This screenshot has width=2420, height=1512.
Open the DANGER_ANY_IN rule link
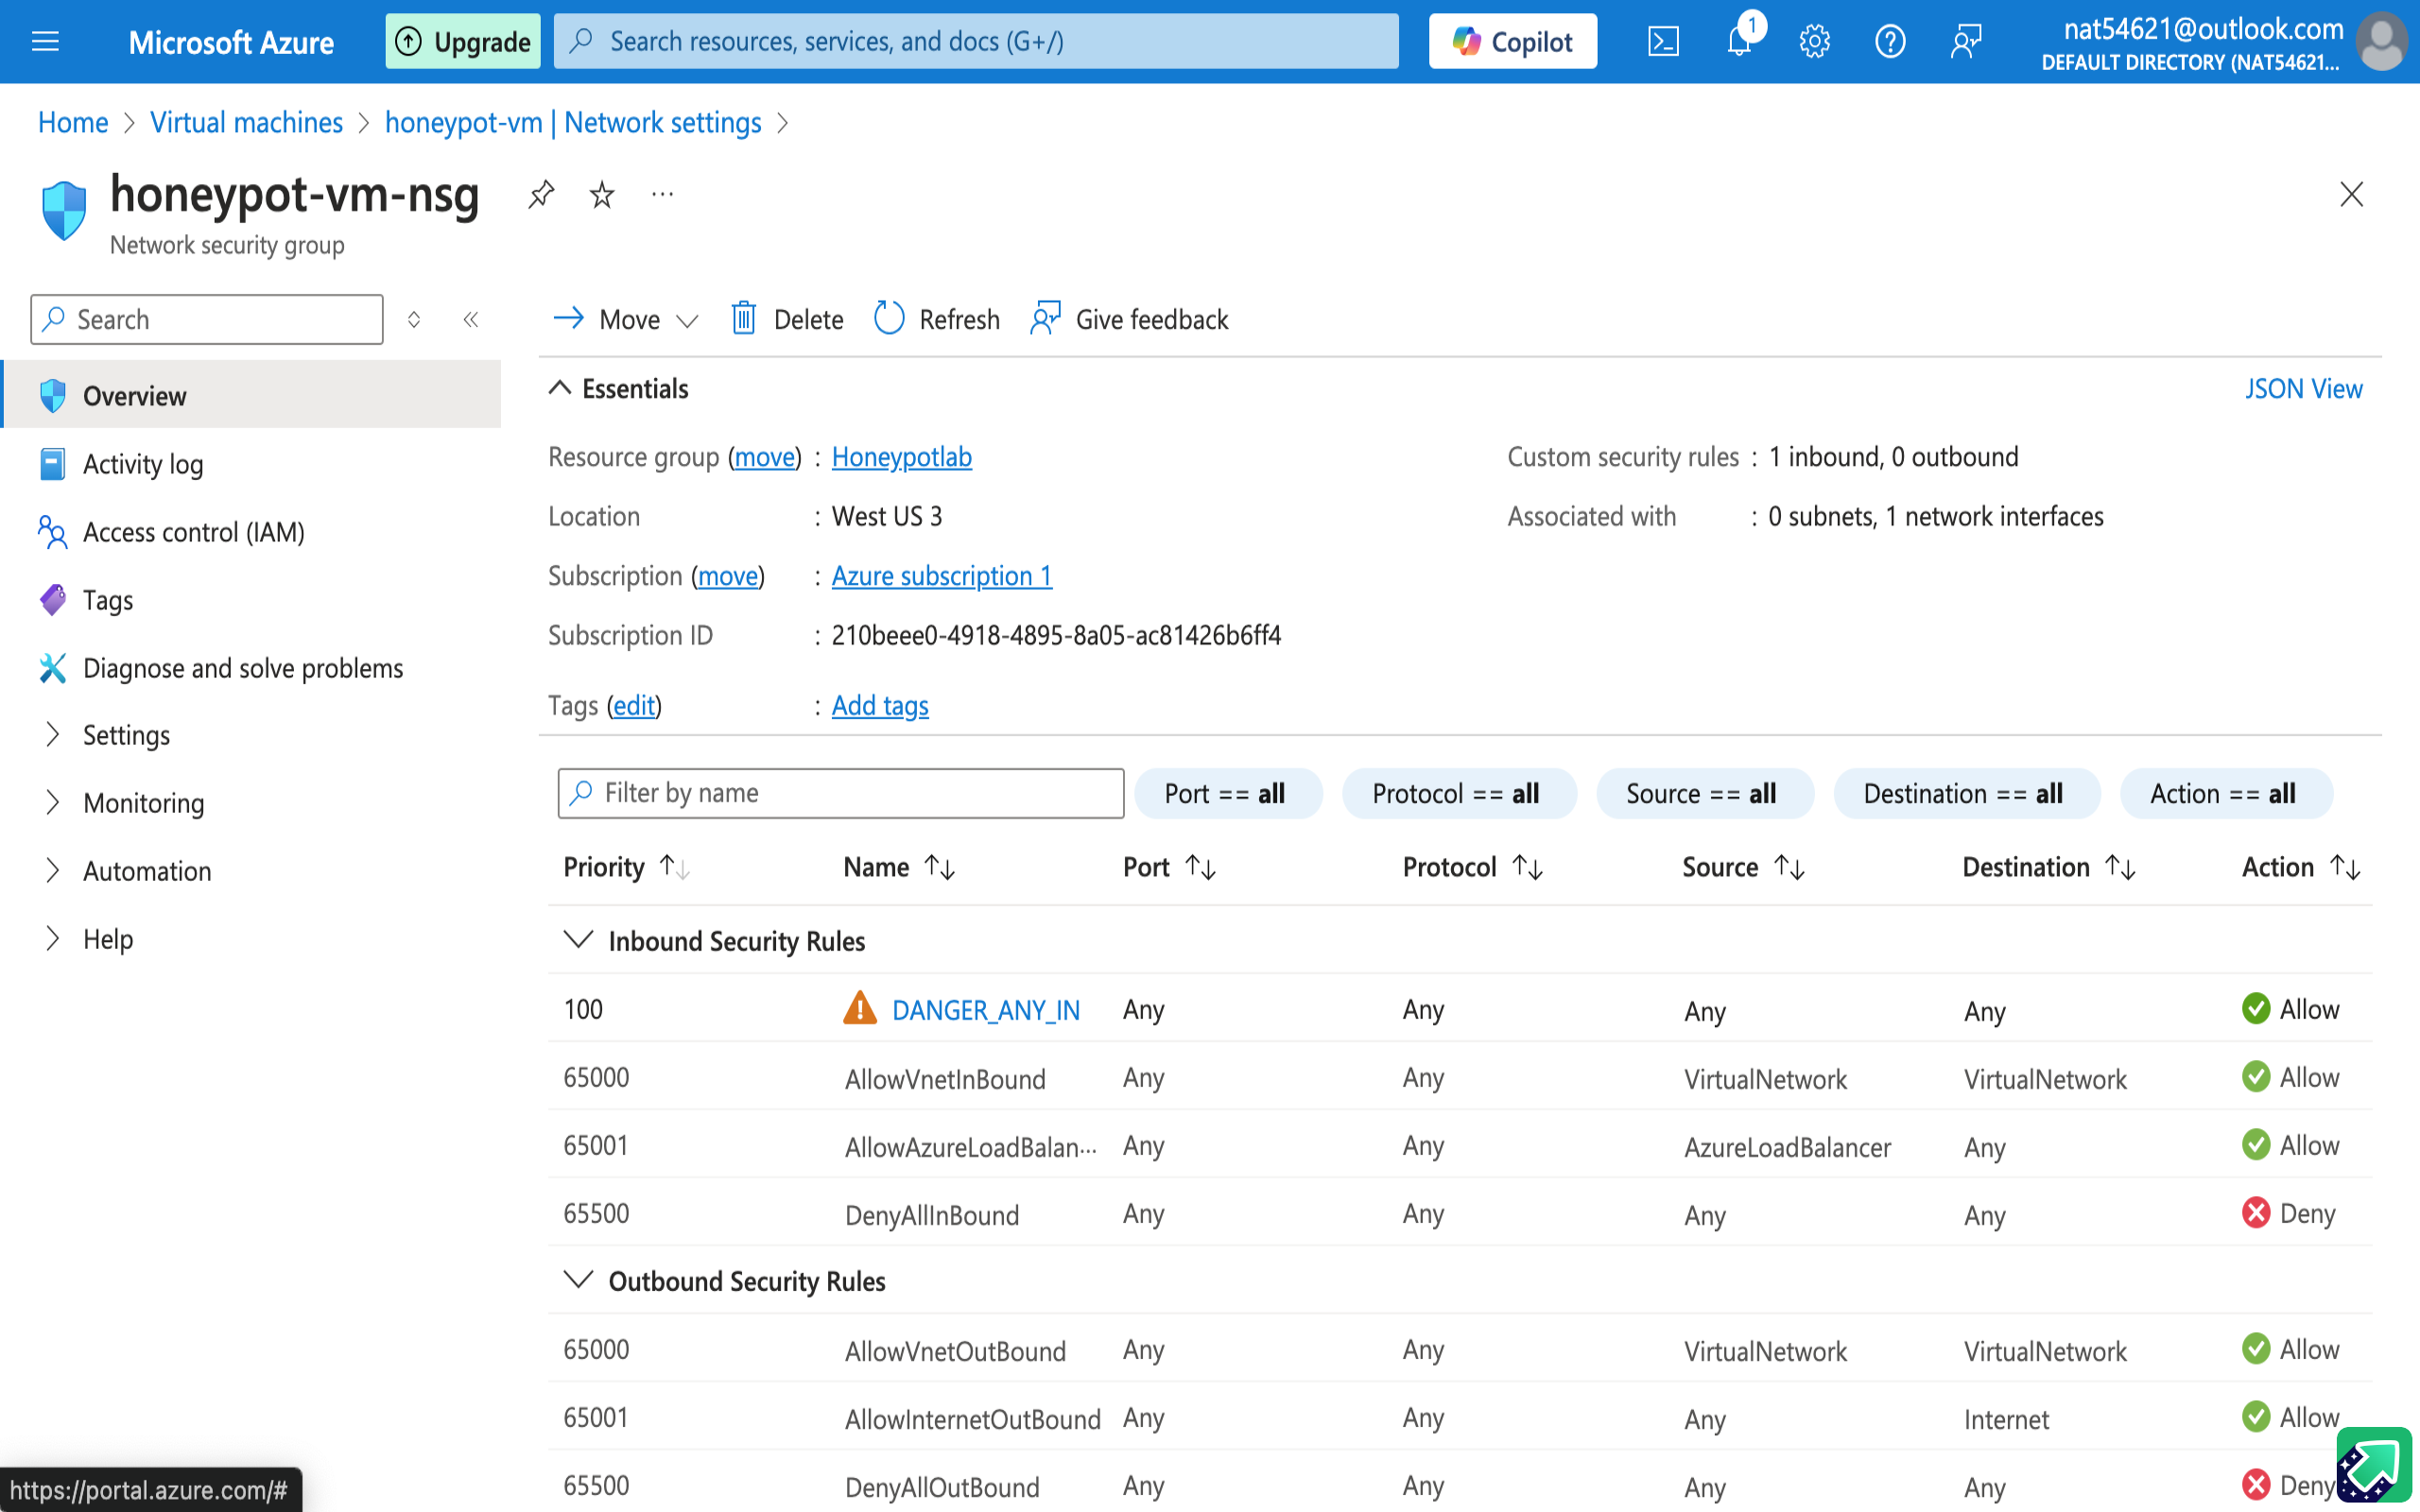985,1010
